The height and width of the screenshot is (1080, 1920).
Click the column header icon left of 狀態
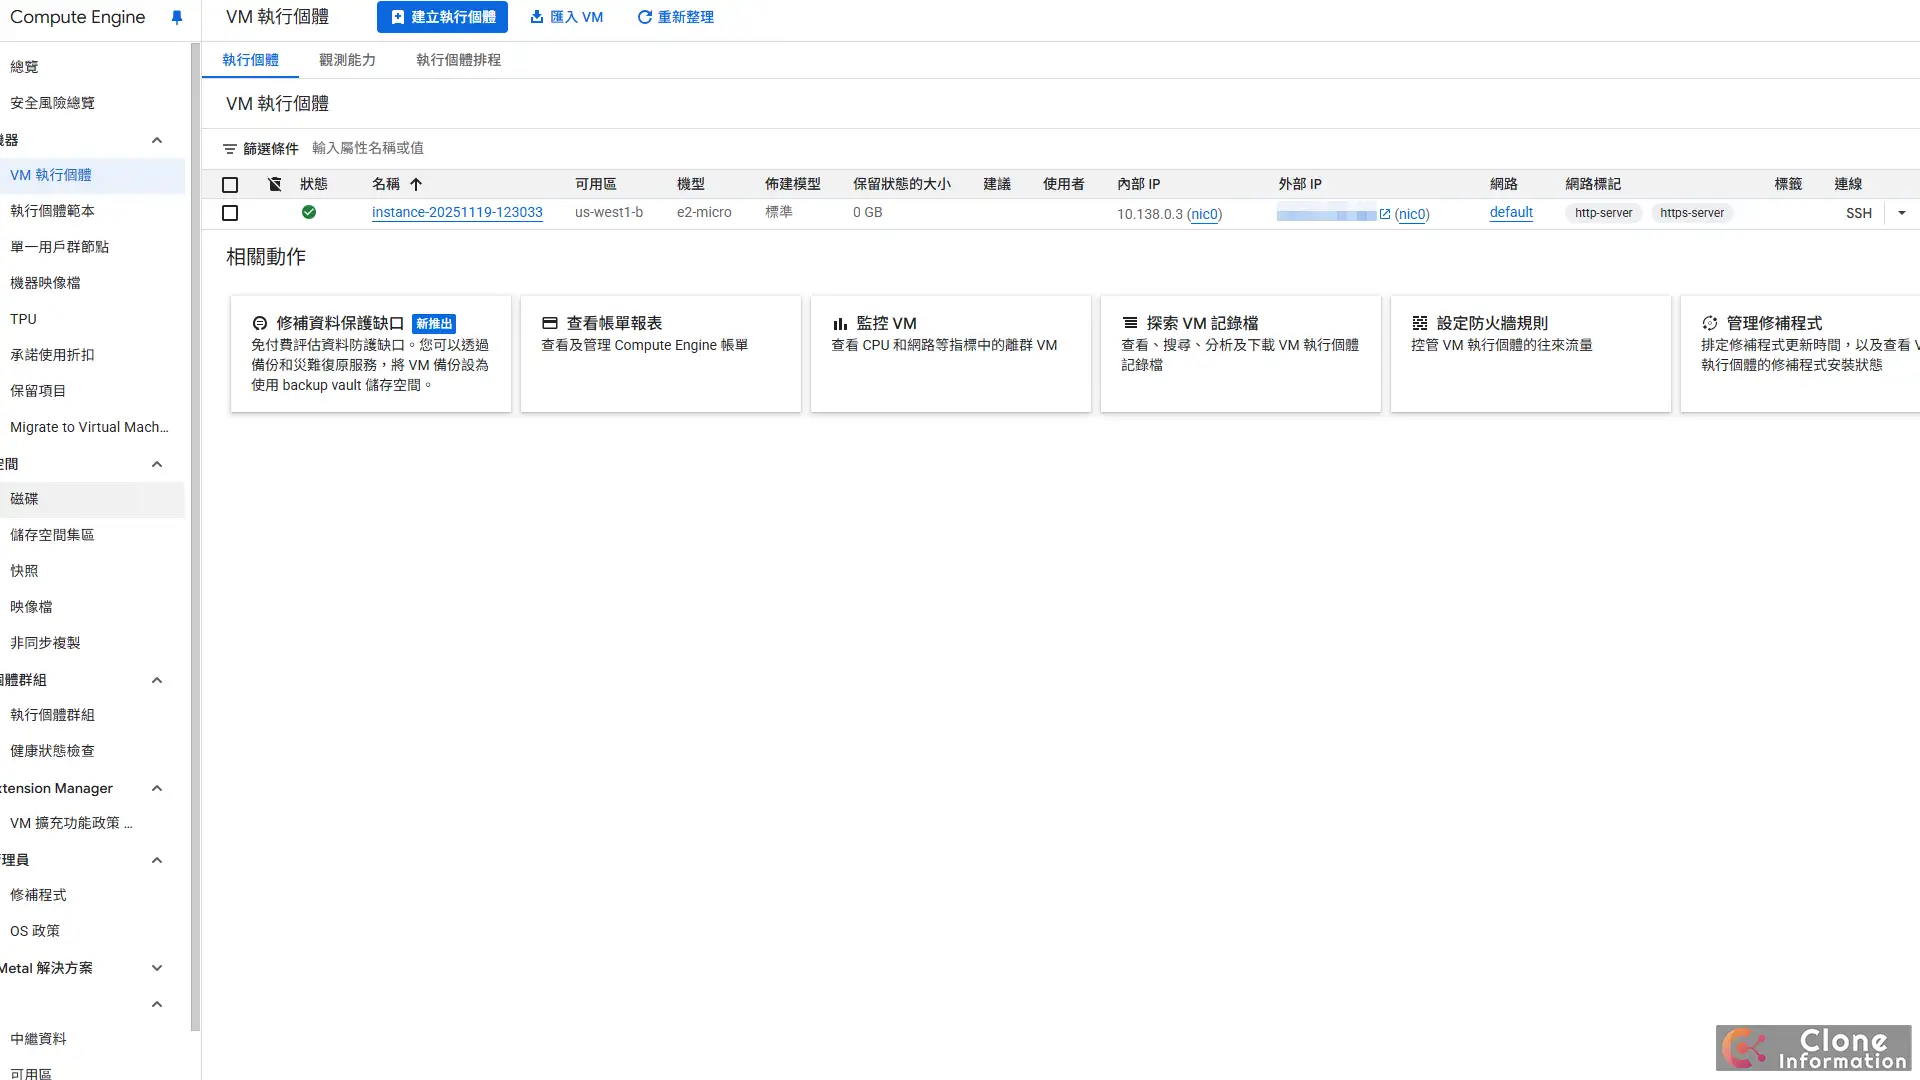275,184
